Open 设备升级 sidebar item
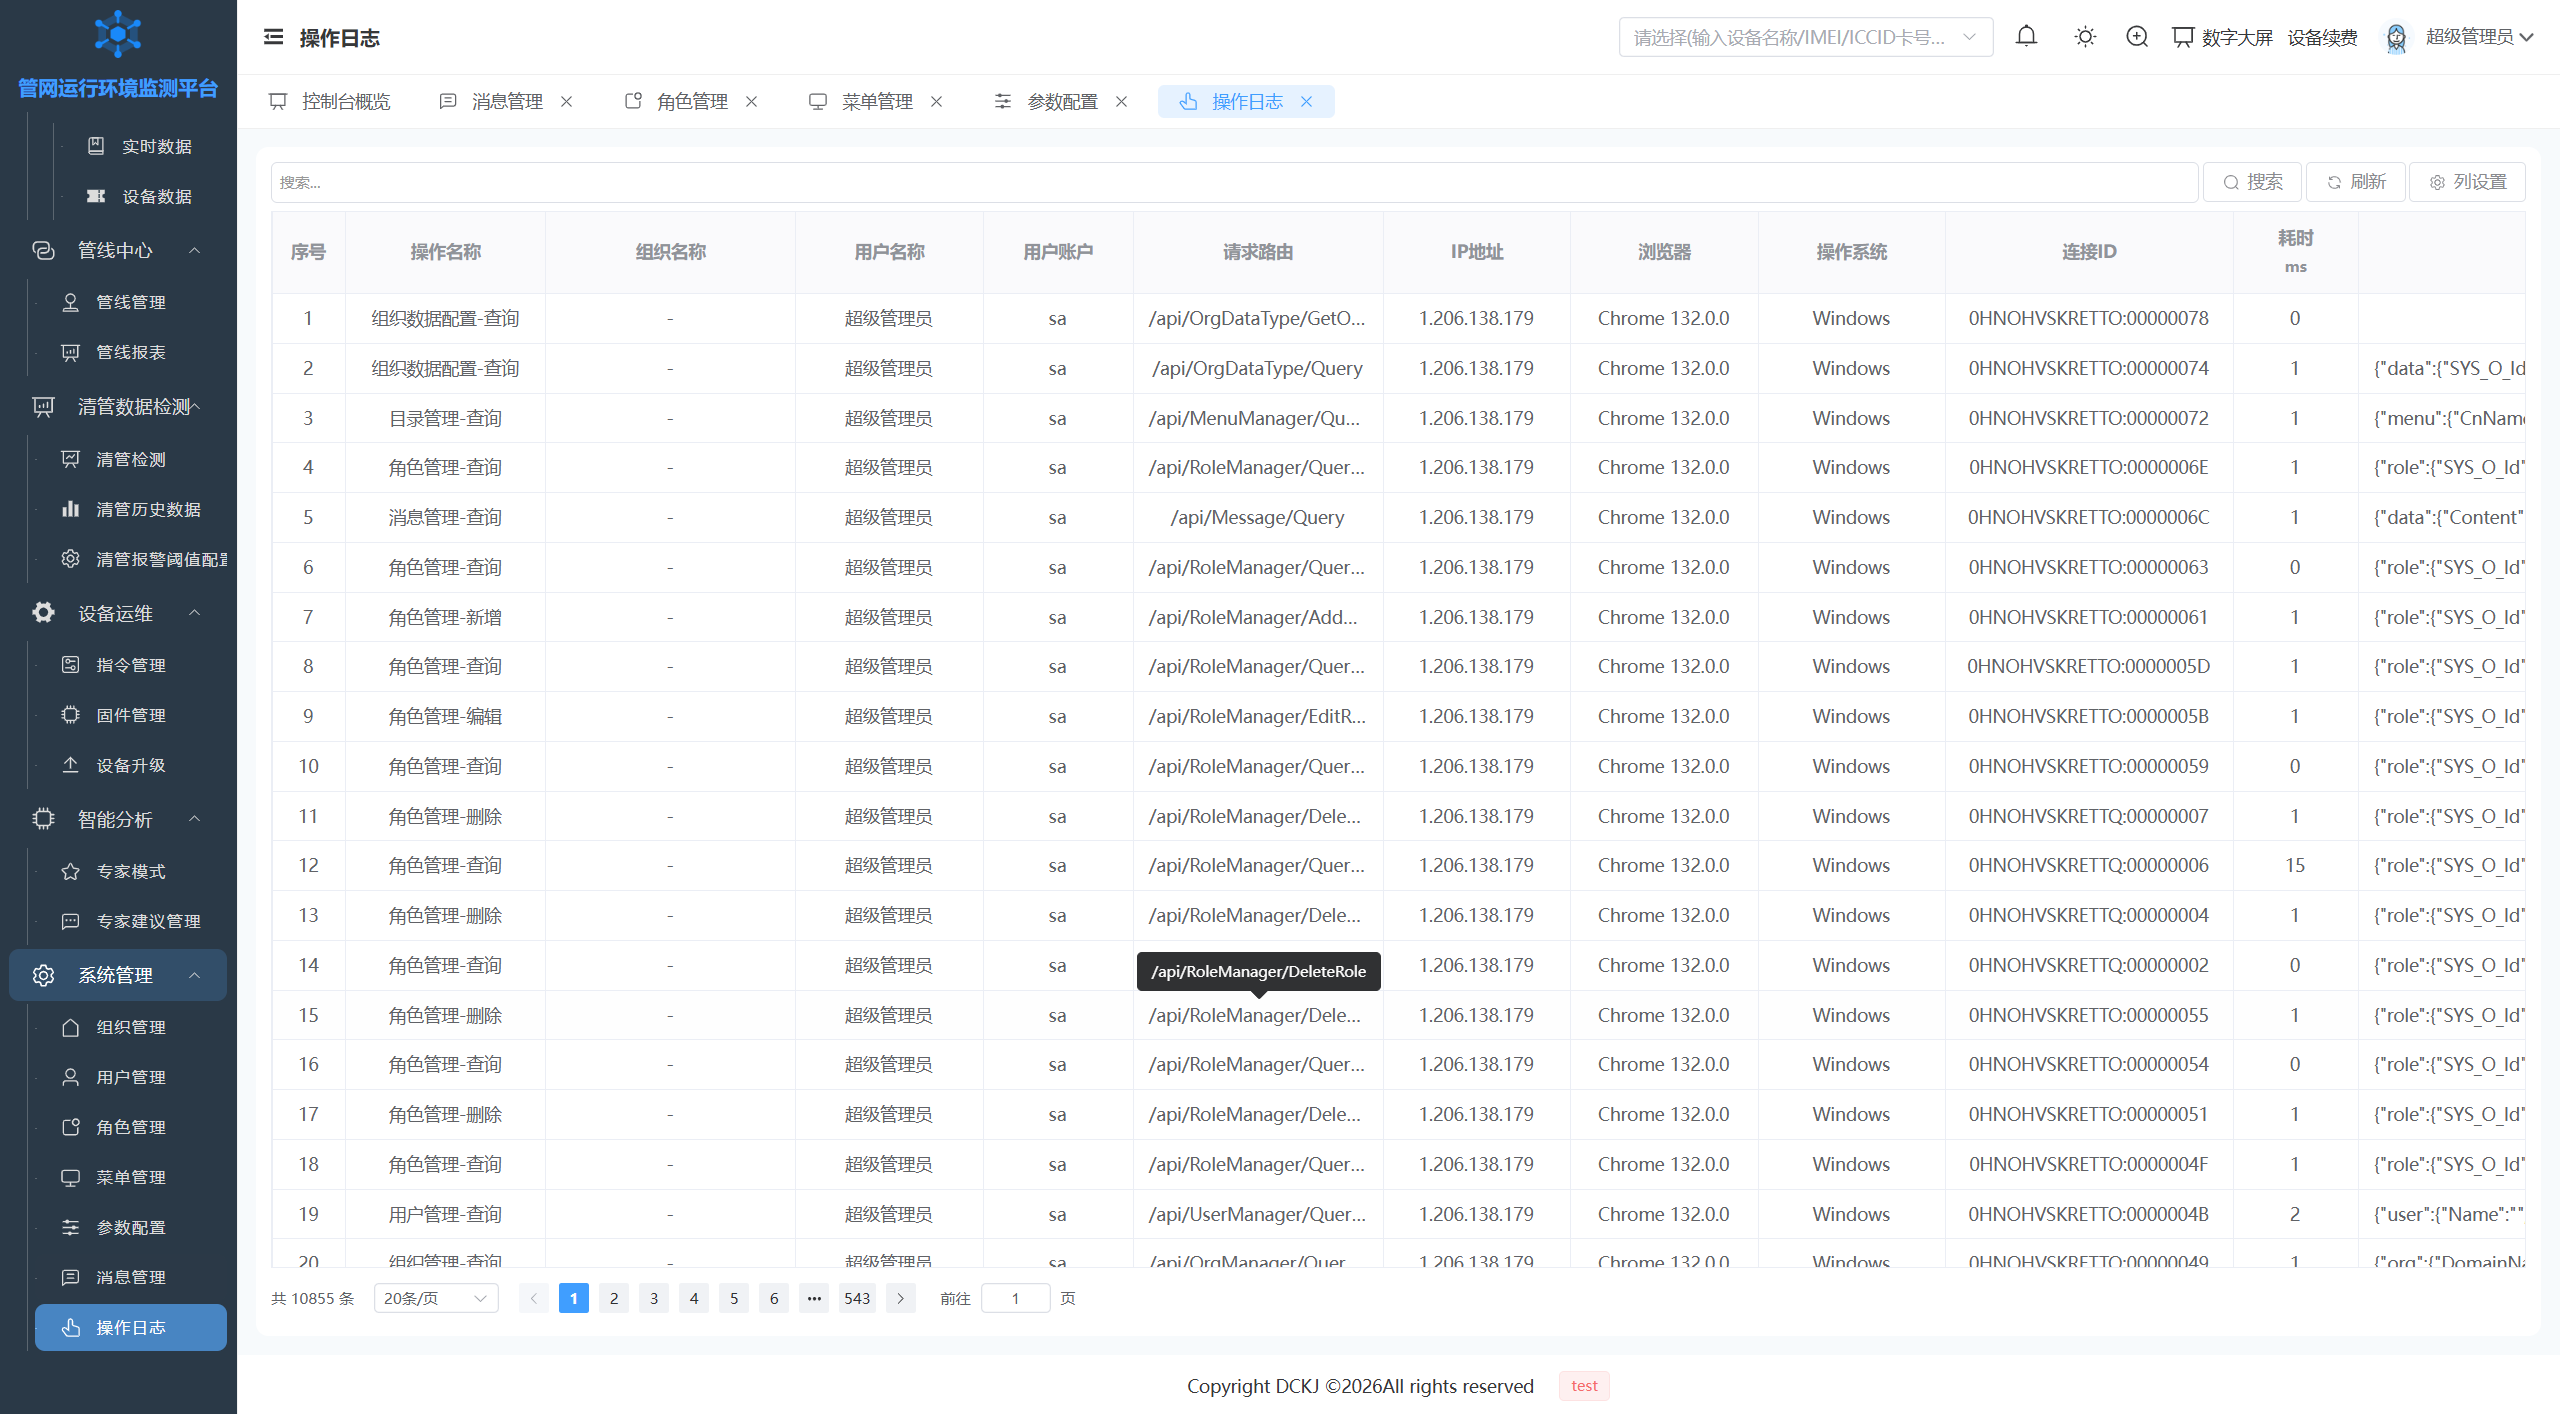2560x1414 pixels. click(130, 765)
